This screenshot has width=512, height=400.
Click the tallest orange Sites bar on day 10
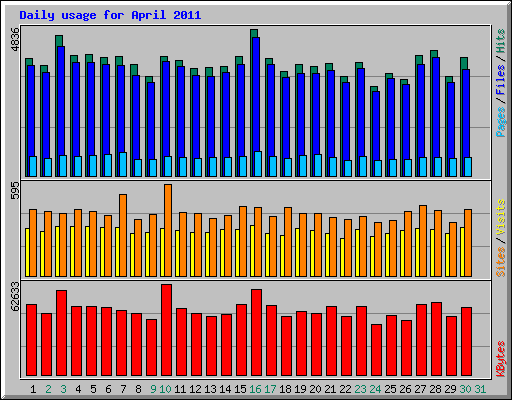168,230
